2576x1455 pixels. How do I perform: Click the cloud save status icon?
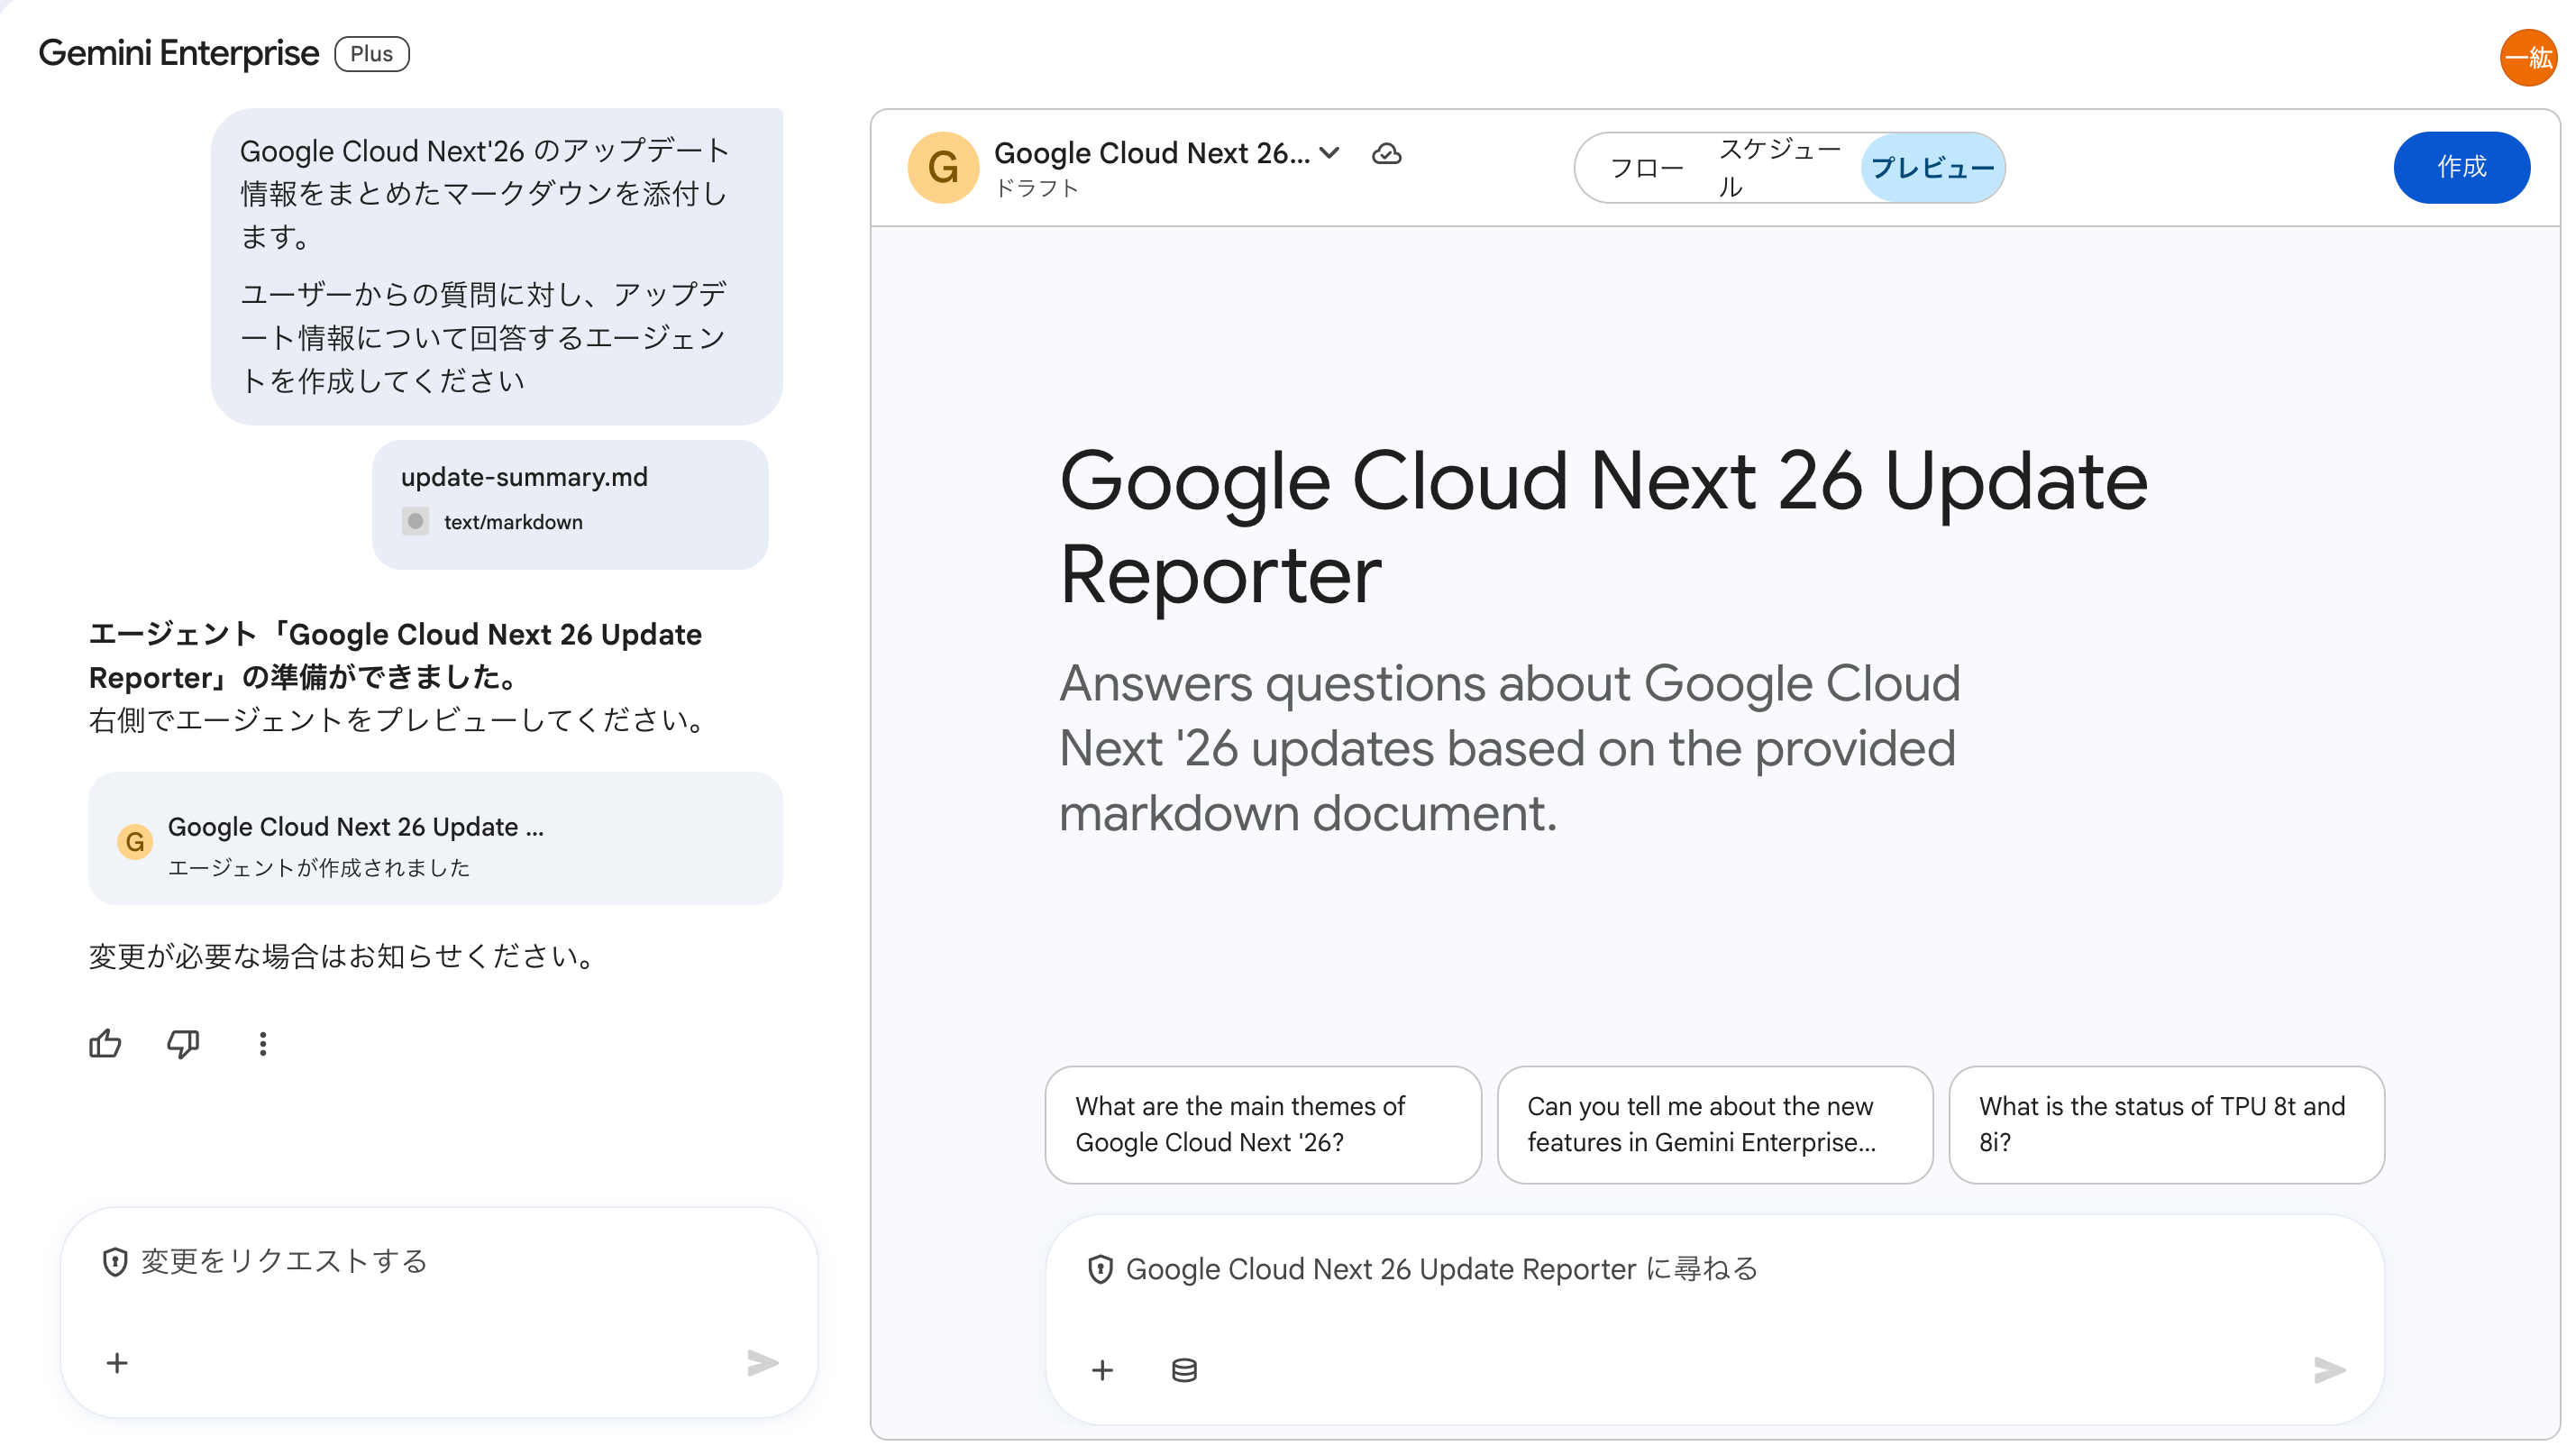coord(1386,154)
